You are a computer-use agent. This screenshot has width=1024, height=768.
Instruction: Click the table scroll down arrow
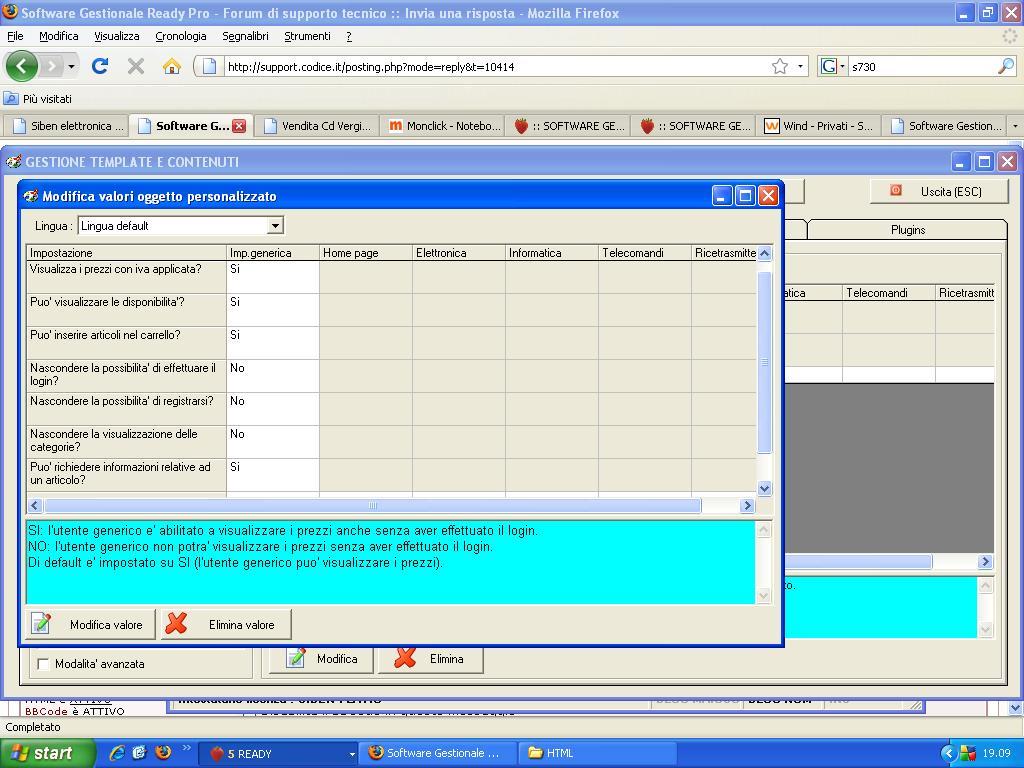pyautogui.click(x=765, y=488)
